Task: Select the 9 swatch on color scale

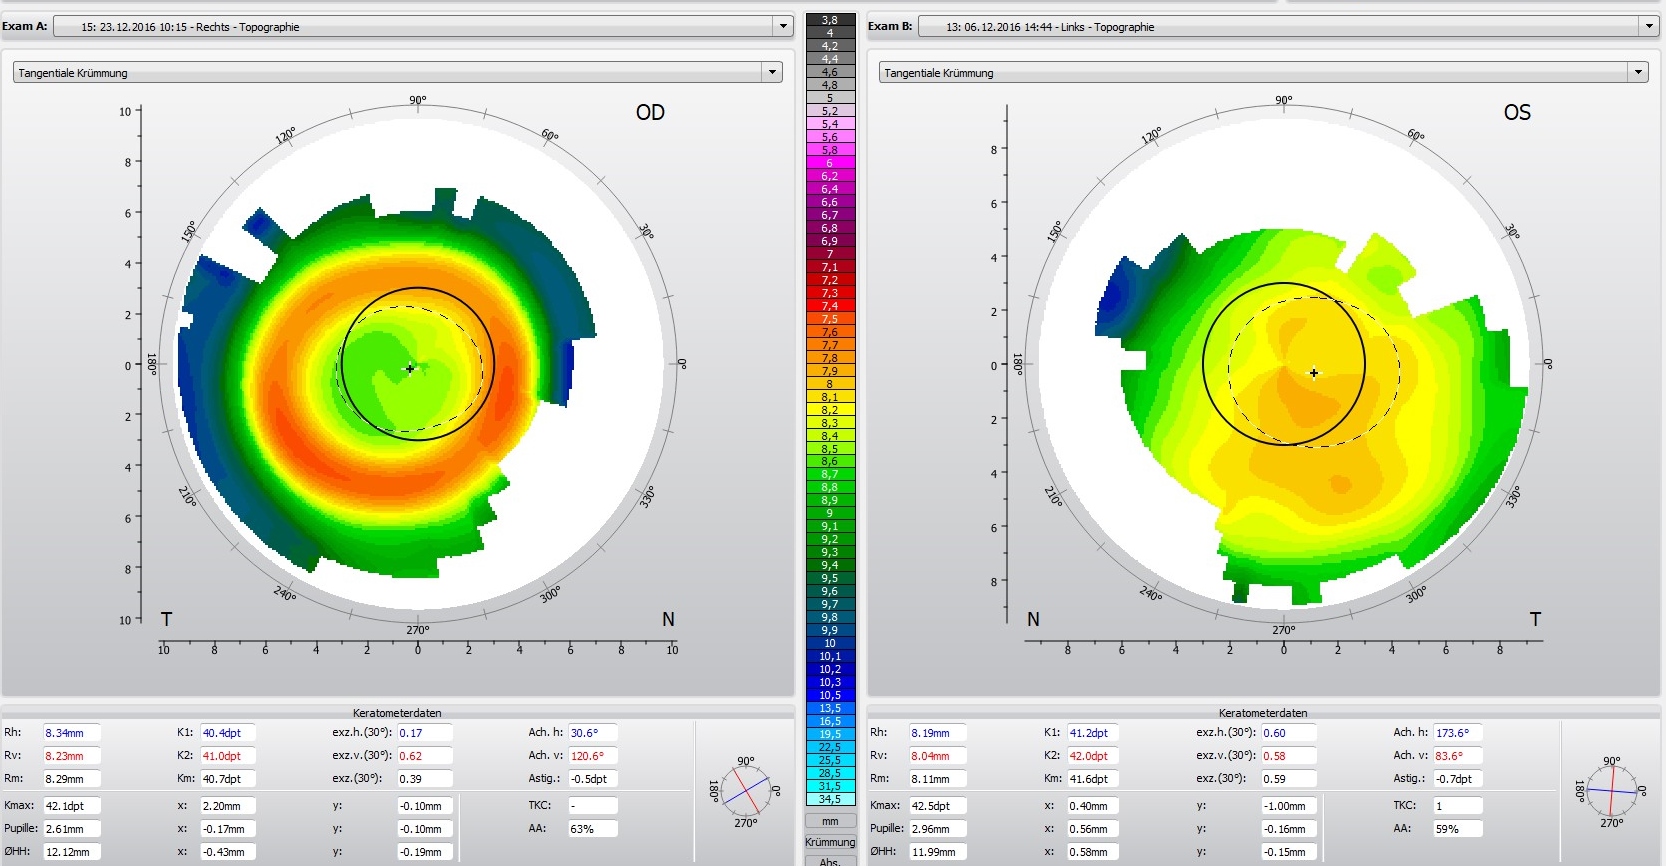Action: coord(830,513)
